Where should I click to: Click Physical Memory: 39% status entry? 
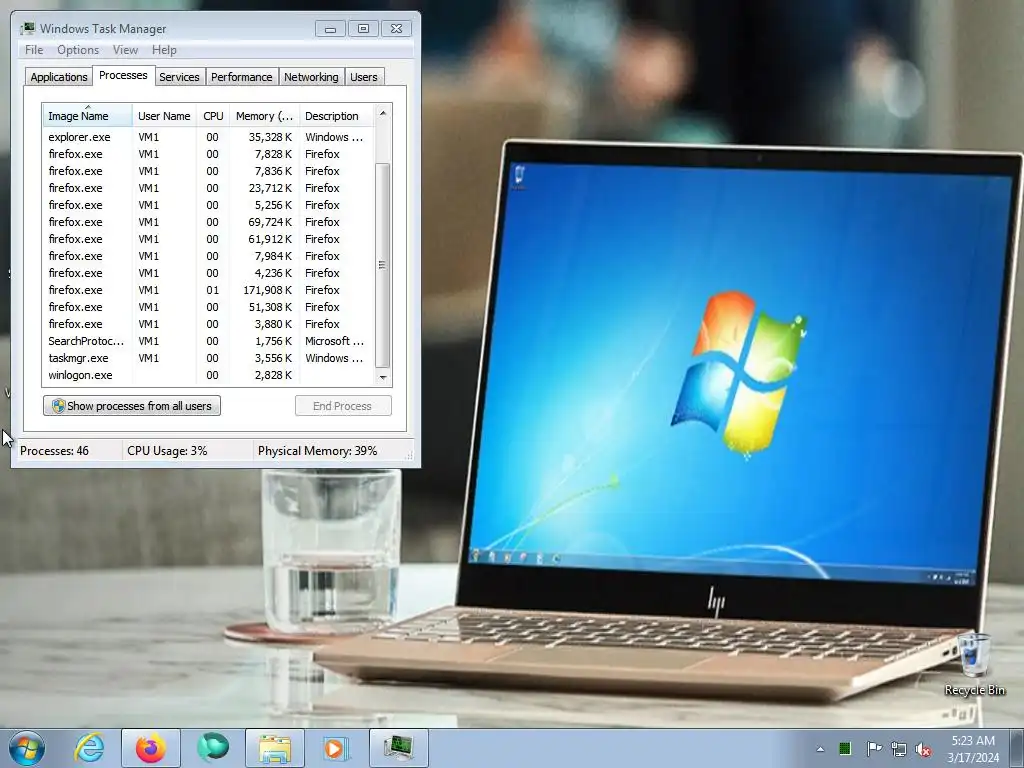317,451
